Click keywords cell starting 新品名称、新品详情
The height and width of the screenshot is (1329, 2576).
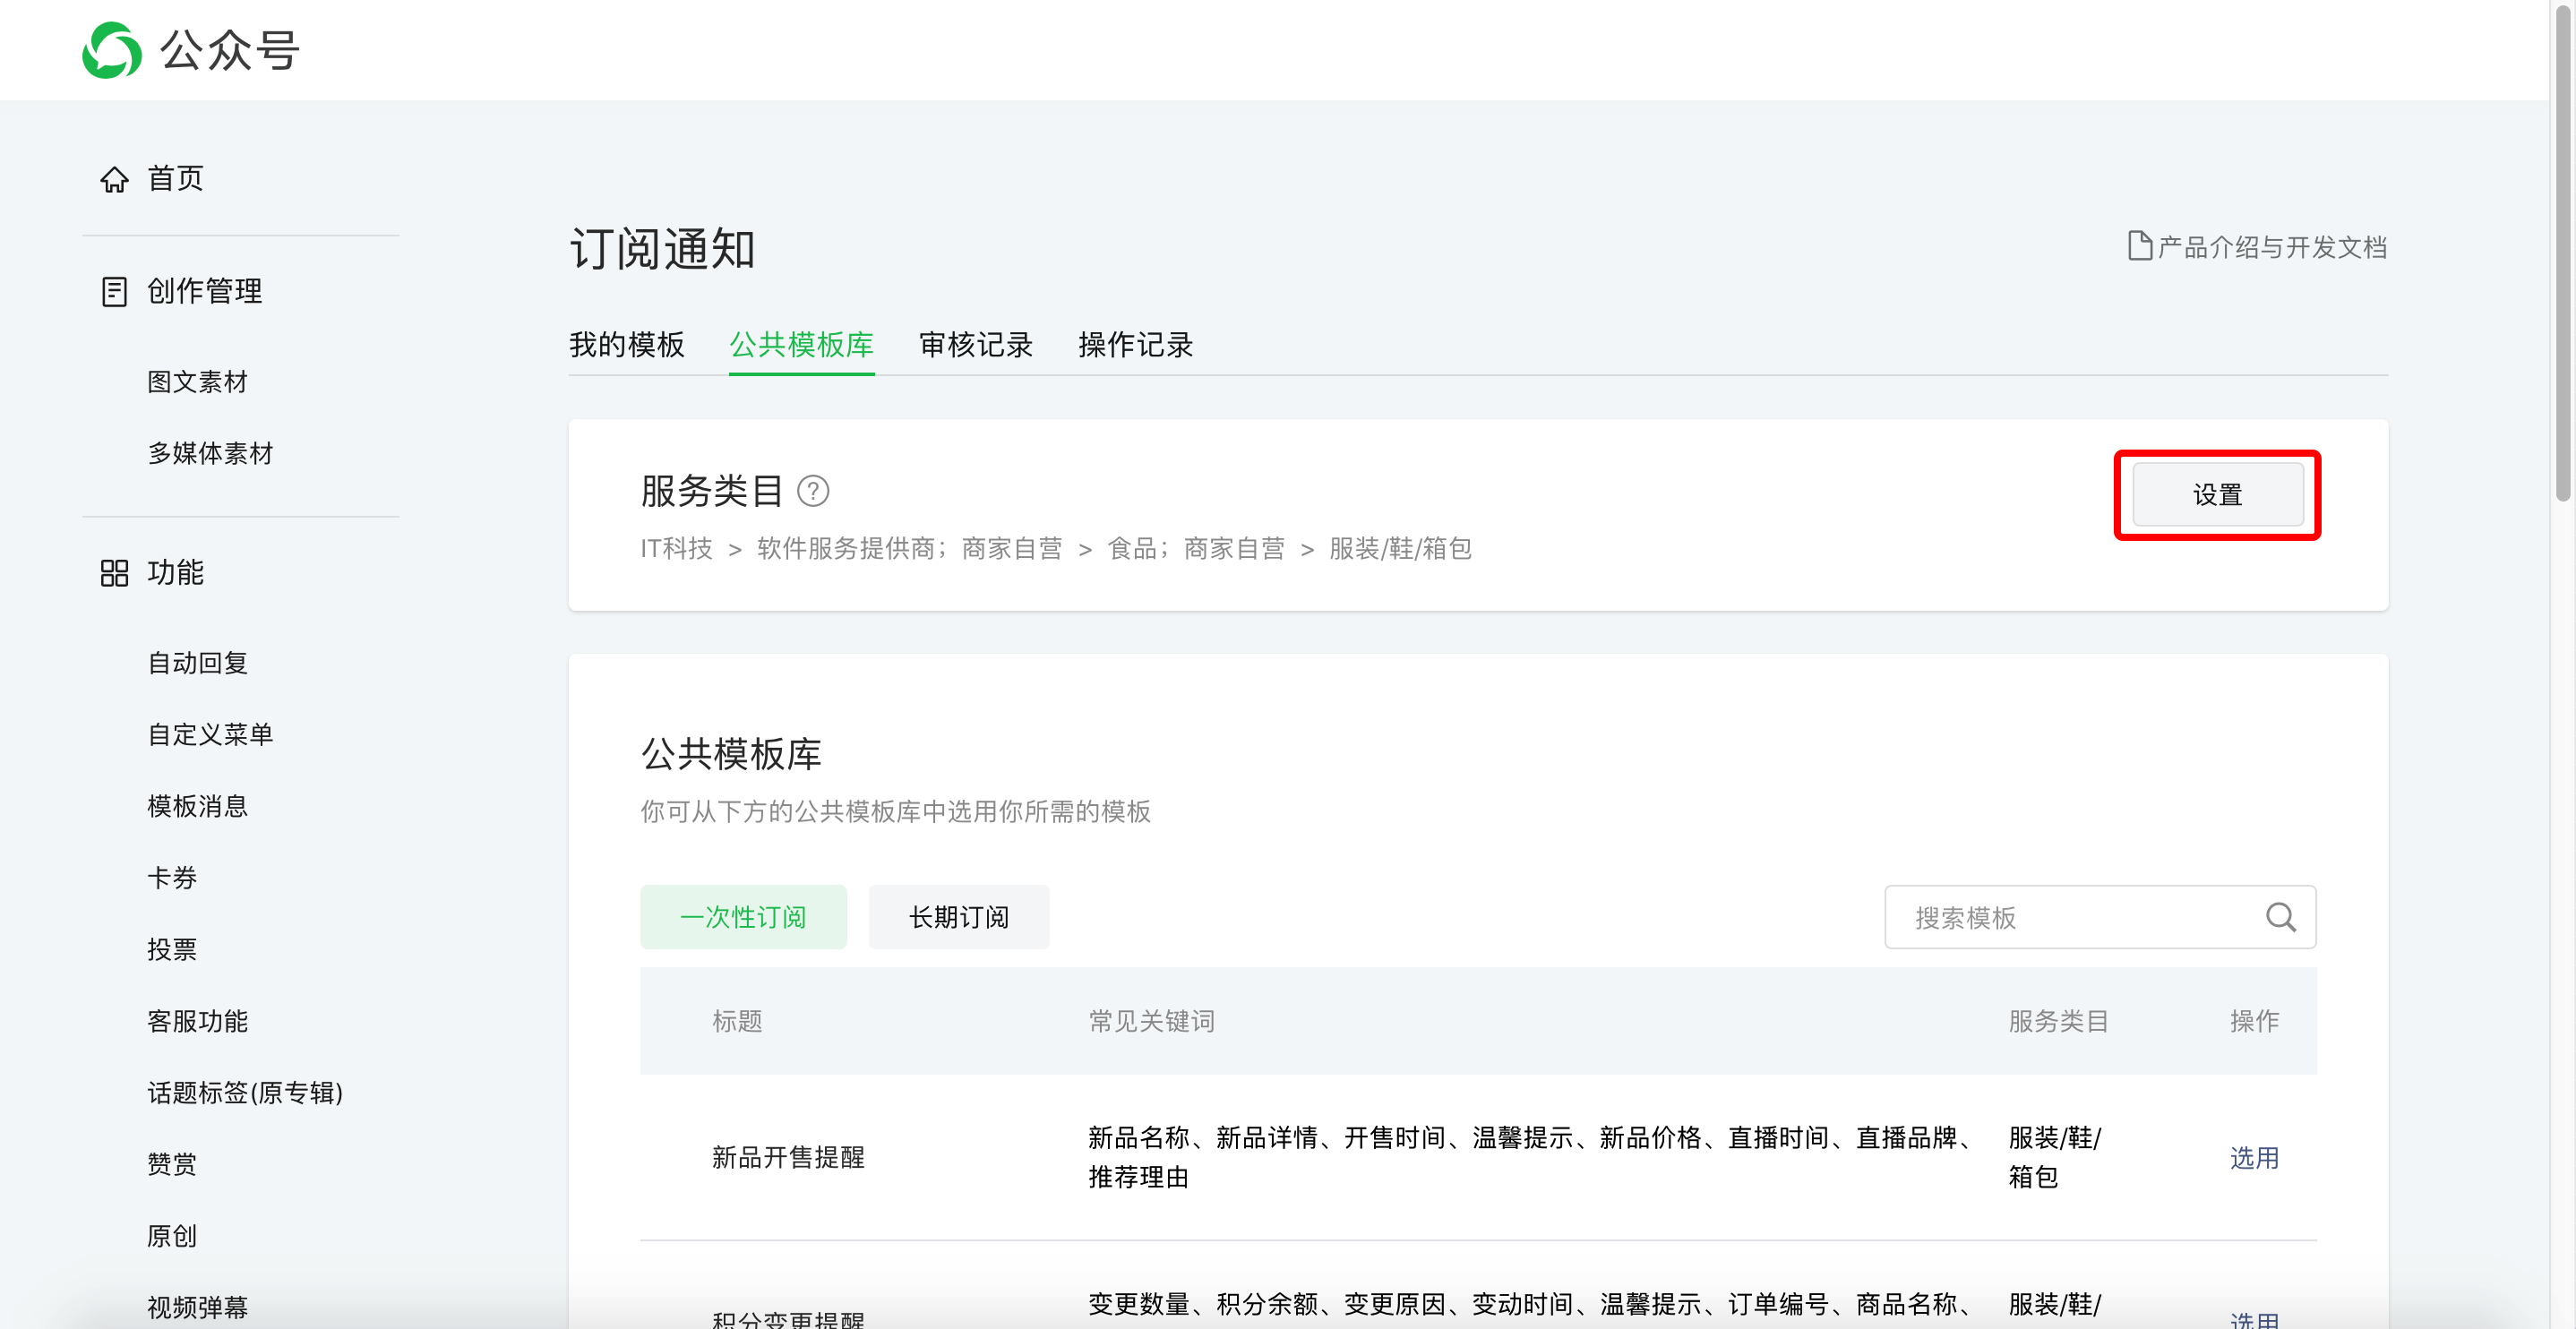(x=1530, y=1158)
